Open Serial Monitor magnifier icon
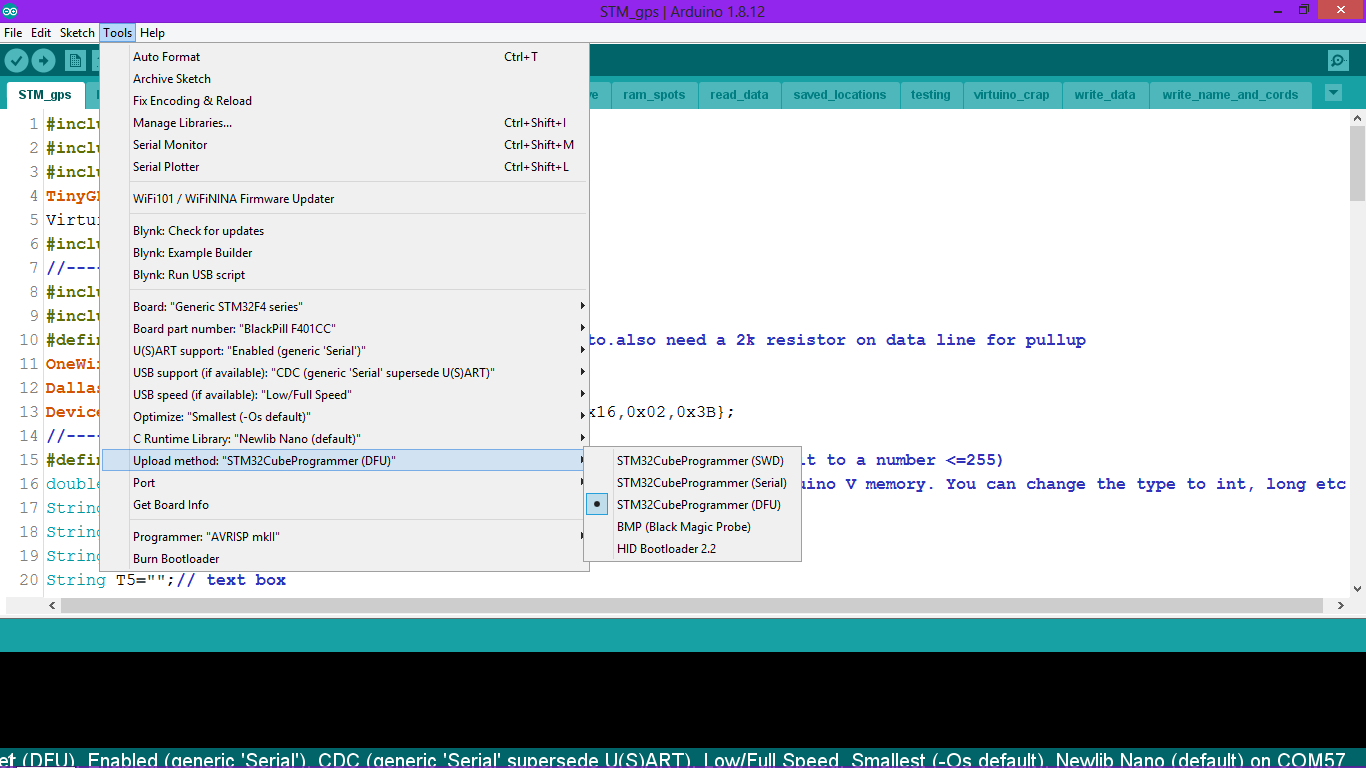Image resolution: width=1366 pixels, height=768 pixels. (1338, 61)
